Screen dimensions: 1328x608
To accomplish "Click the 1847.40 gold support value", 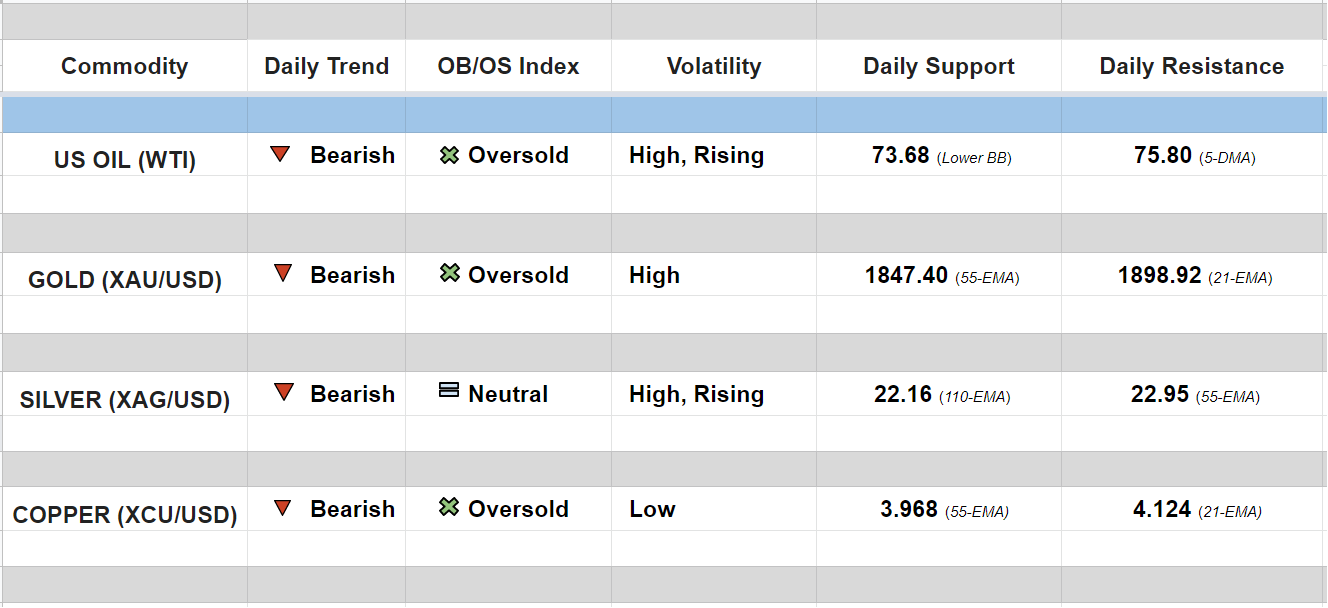I will [x=906, y=275].
